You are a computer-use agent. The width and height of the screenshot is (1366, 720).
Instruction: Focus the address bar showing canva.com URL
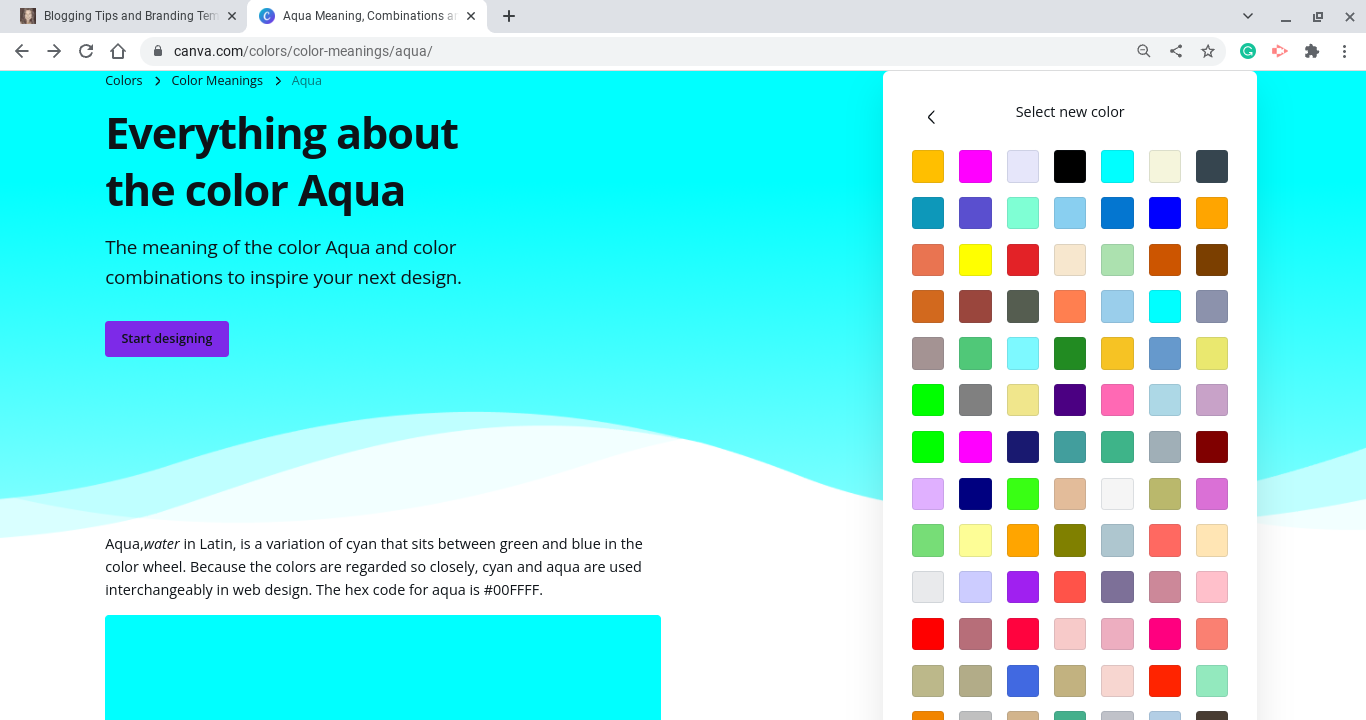[x=640, y=51]
